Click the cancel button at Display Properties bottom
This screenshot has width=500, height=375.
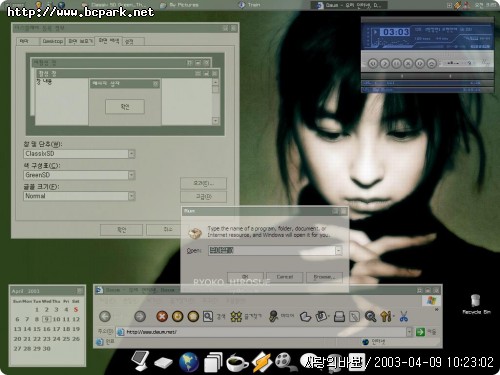coord(164,230)
